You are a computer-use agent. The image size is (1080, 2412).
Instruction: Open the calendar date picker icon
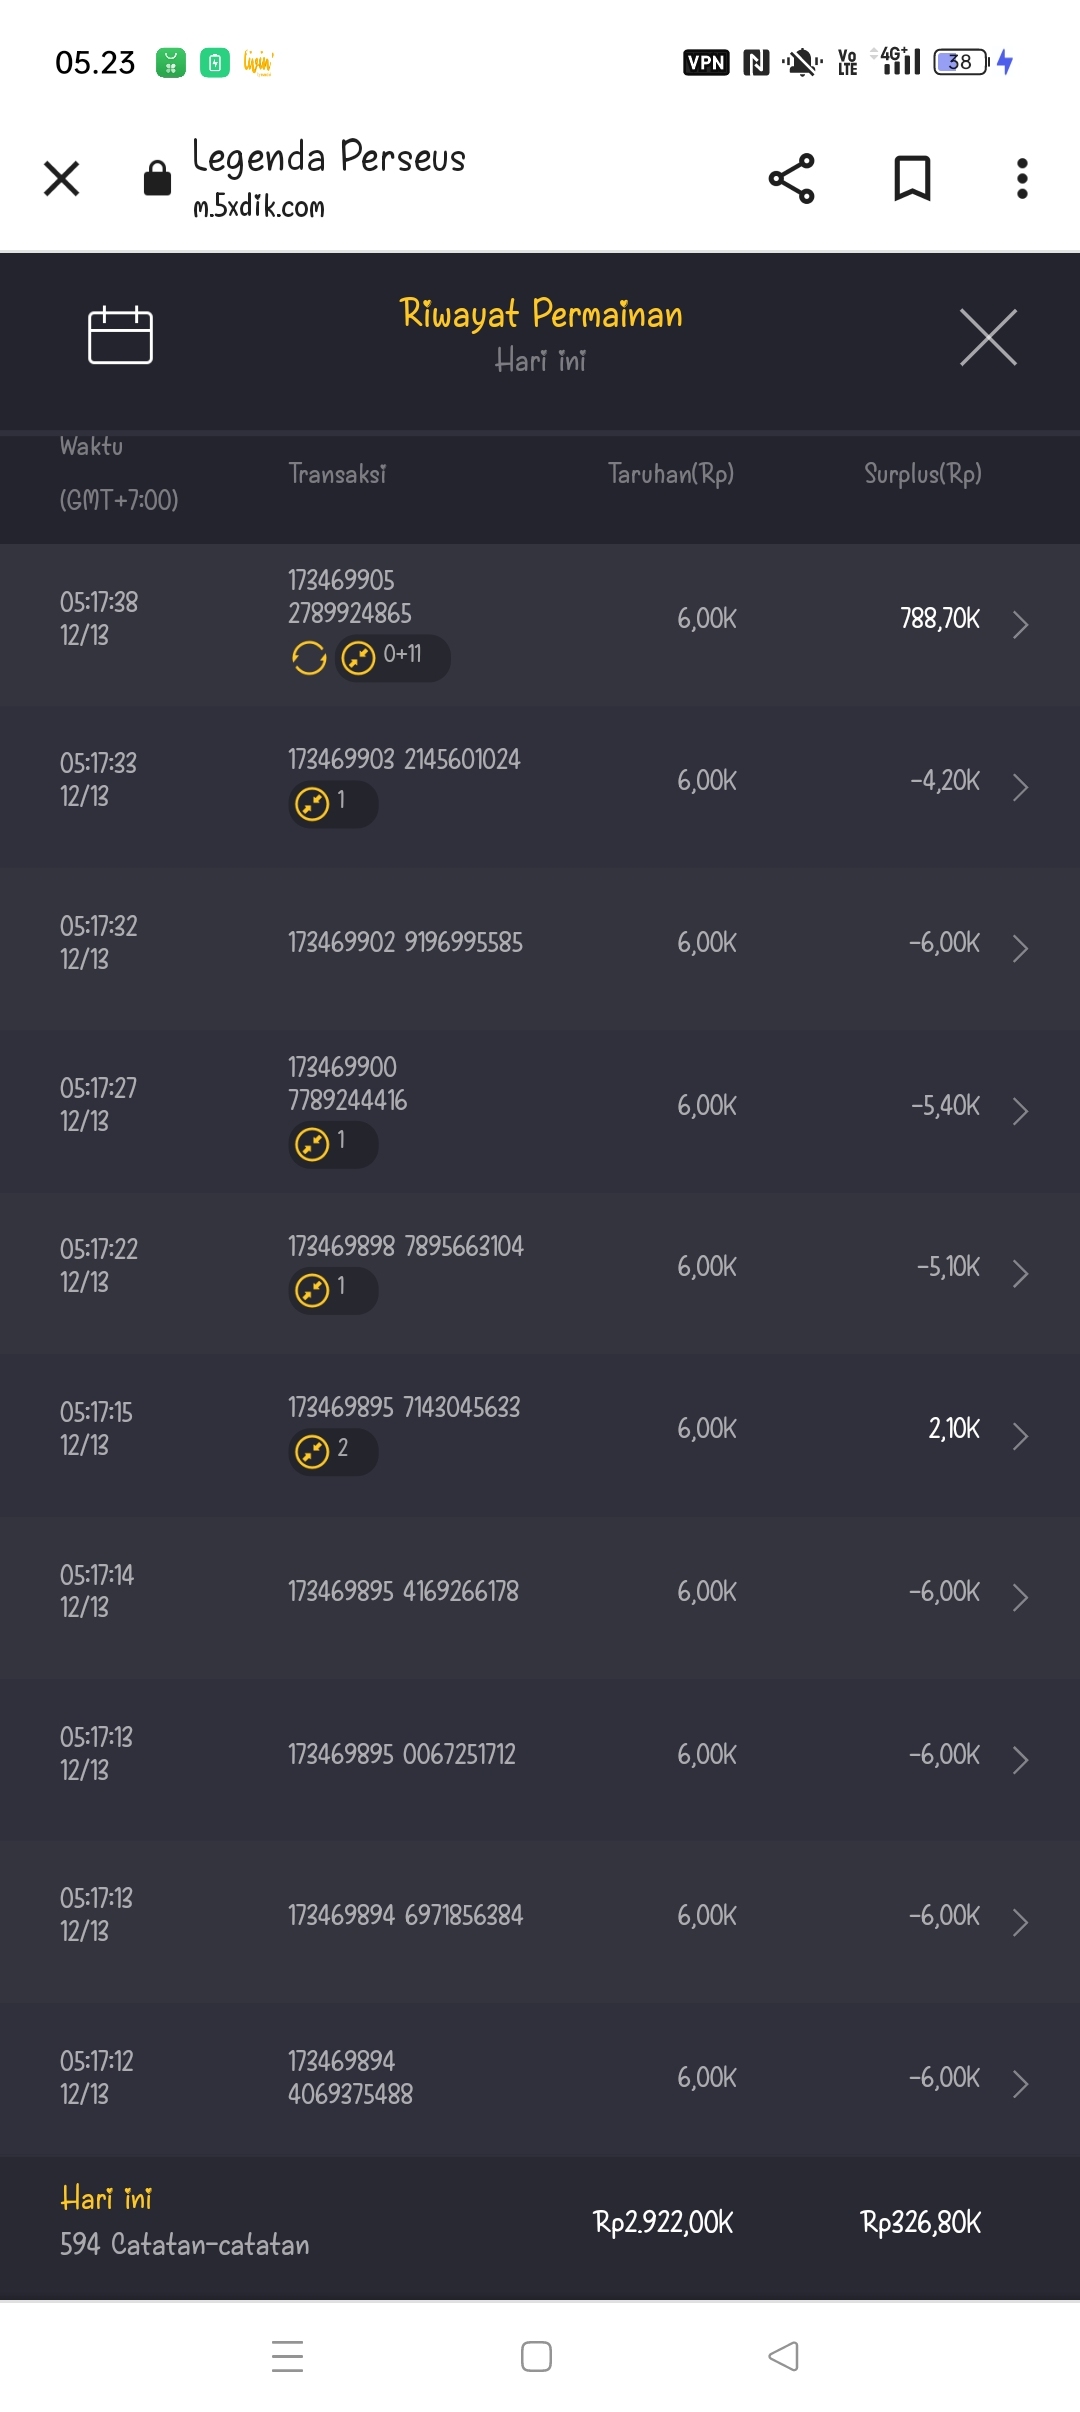coord(120,335)
